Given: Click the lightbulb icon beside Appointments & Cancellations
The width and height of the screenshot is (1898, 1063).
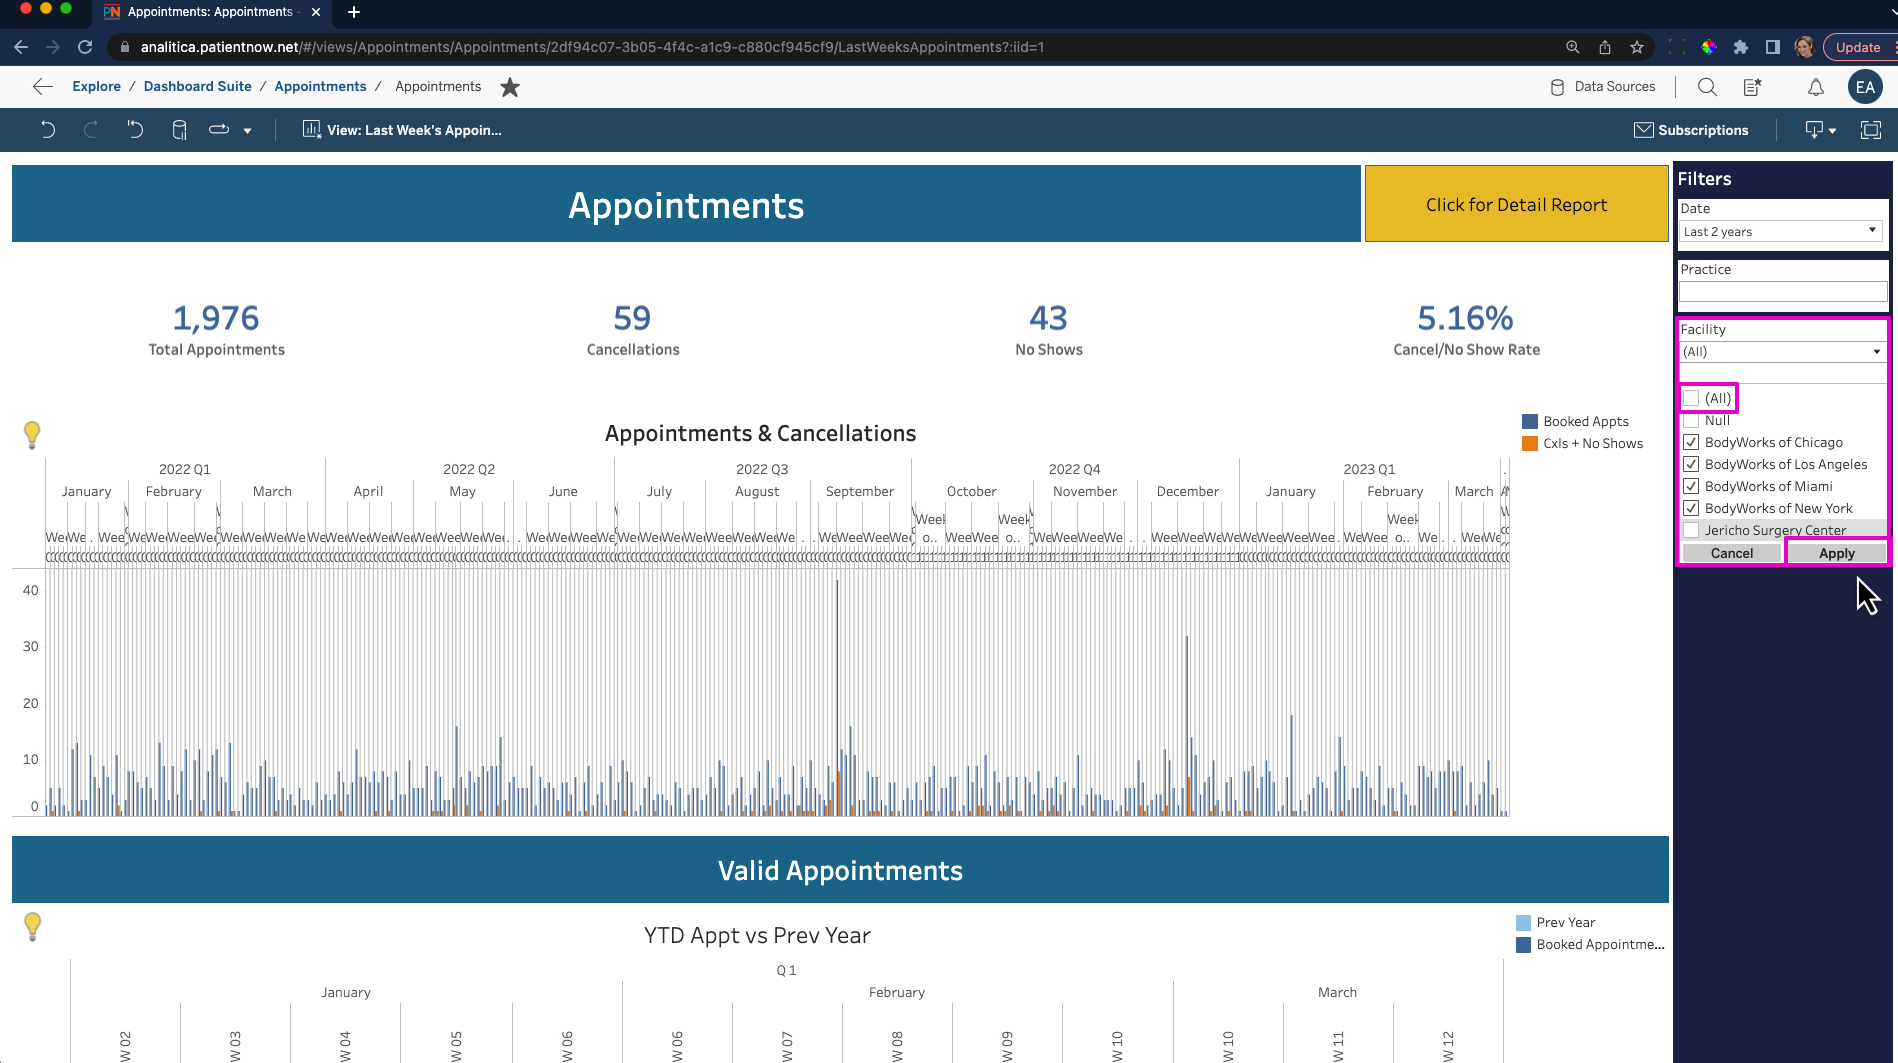Looking at the screenshot, I should point(32,435).
